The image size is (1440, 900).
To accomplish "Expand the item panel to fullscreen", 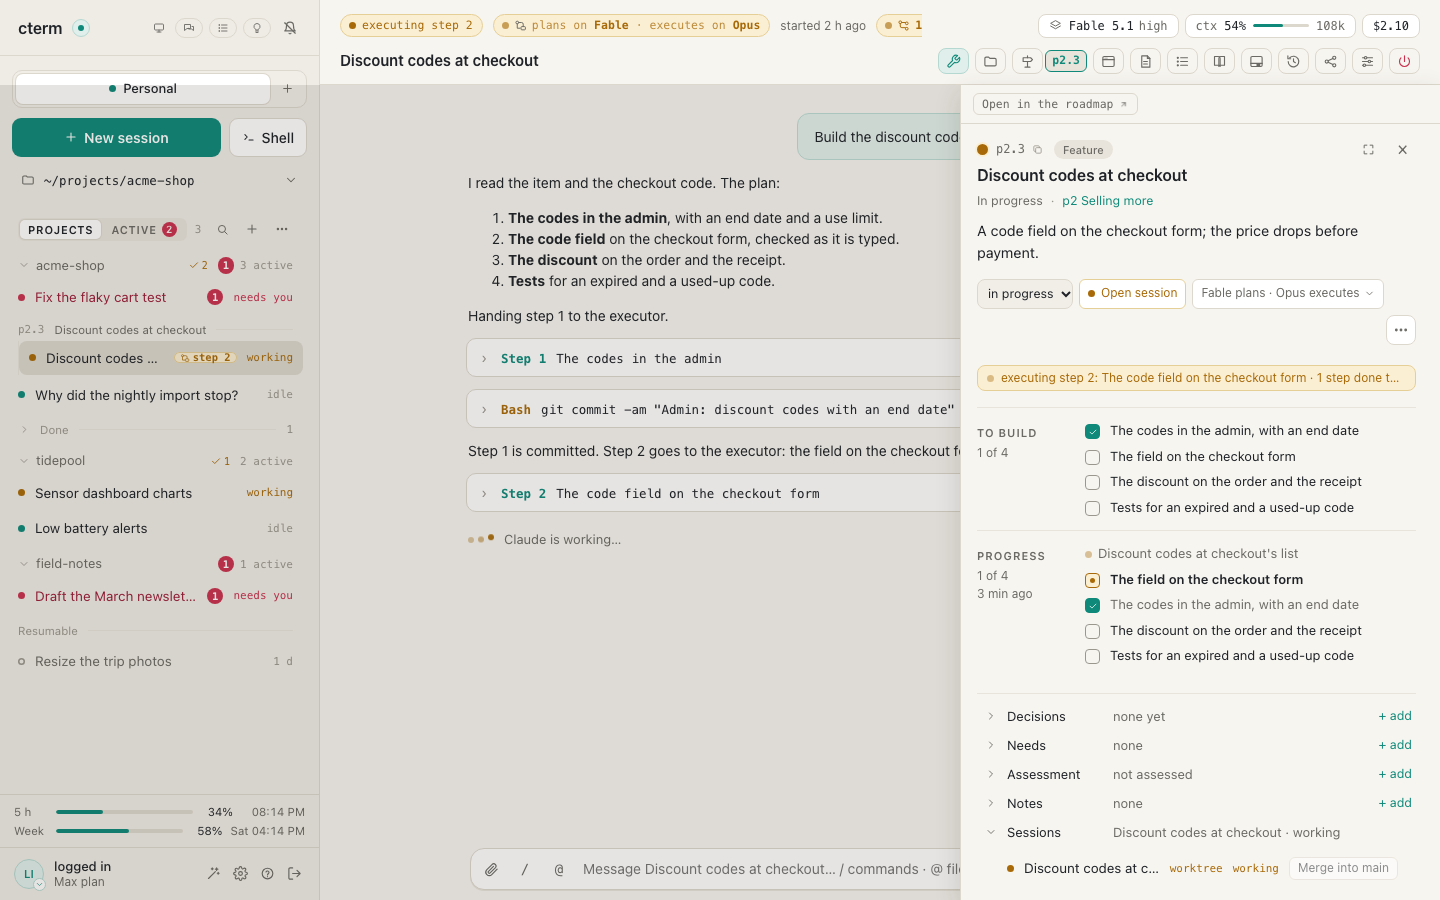I will click(x=1368, y=150).
